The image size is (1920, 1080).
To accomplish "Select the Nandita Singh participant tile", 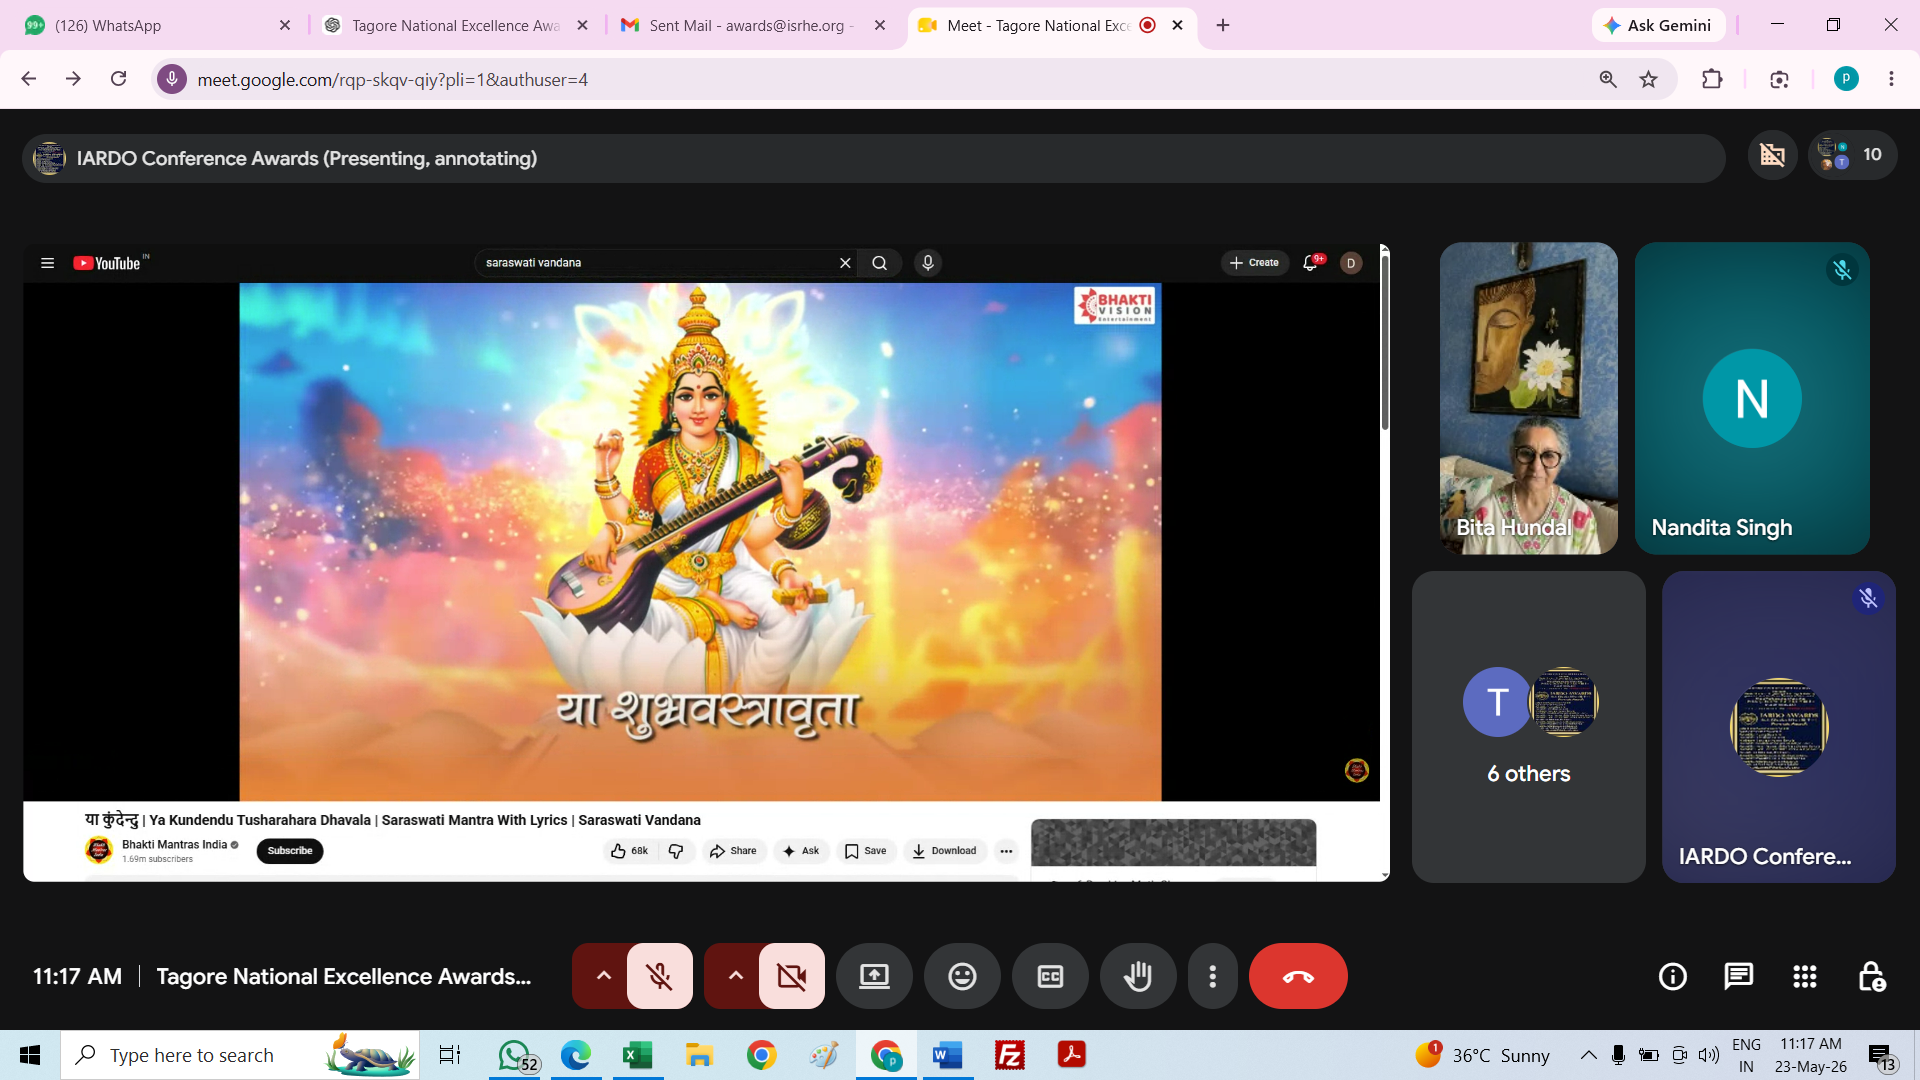I will tap(1752, 398).
